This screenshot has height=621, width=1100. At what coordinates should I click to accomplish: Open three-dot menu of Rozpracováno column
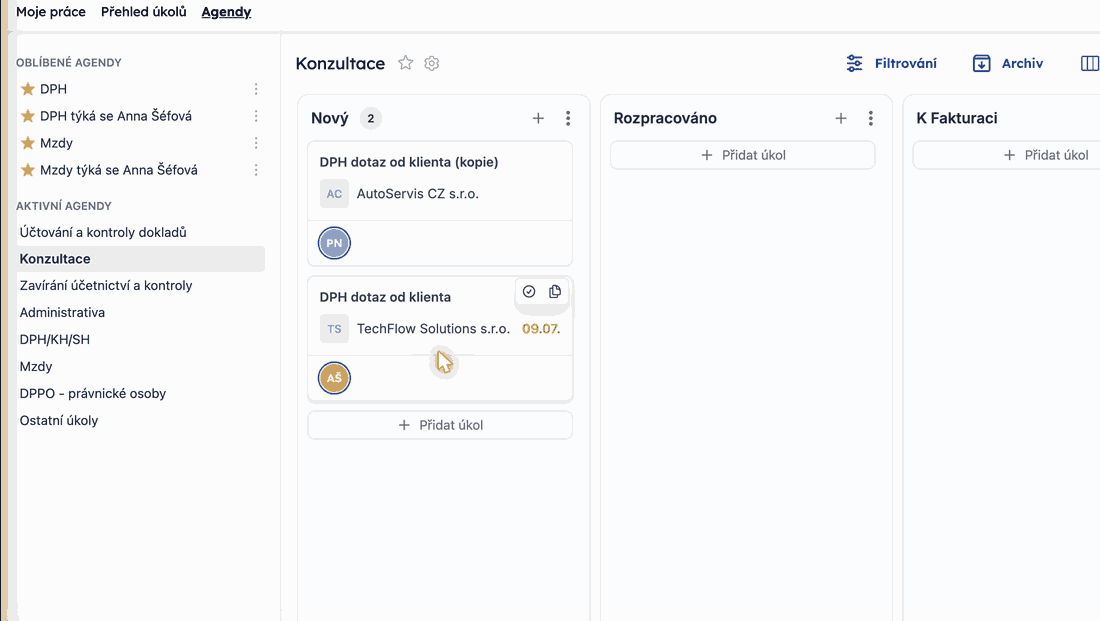coord(871,119)
